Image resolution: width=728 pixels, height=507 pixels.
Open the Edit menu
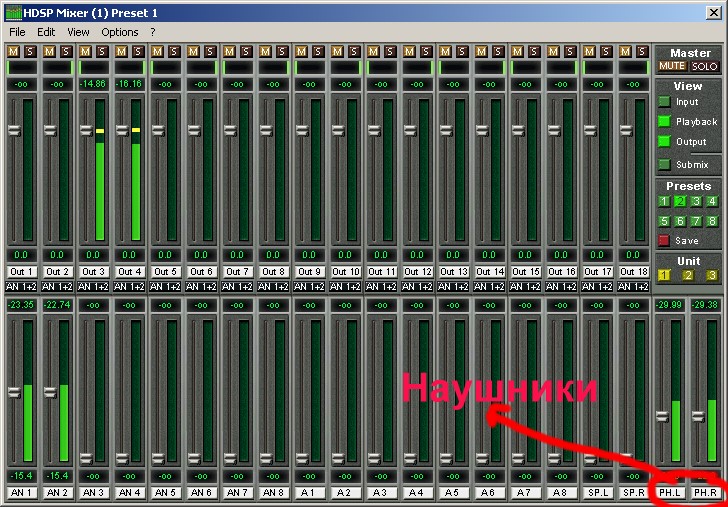46,32
